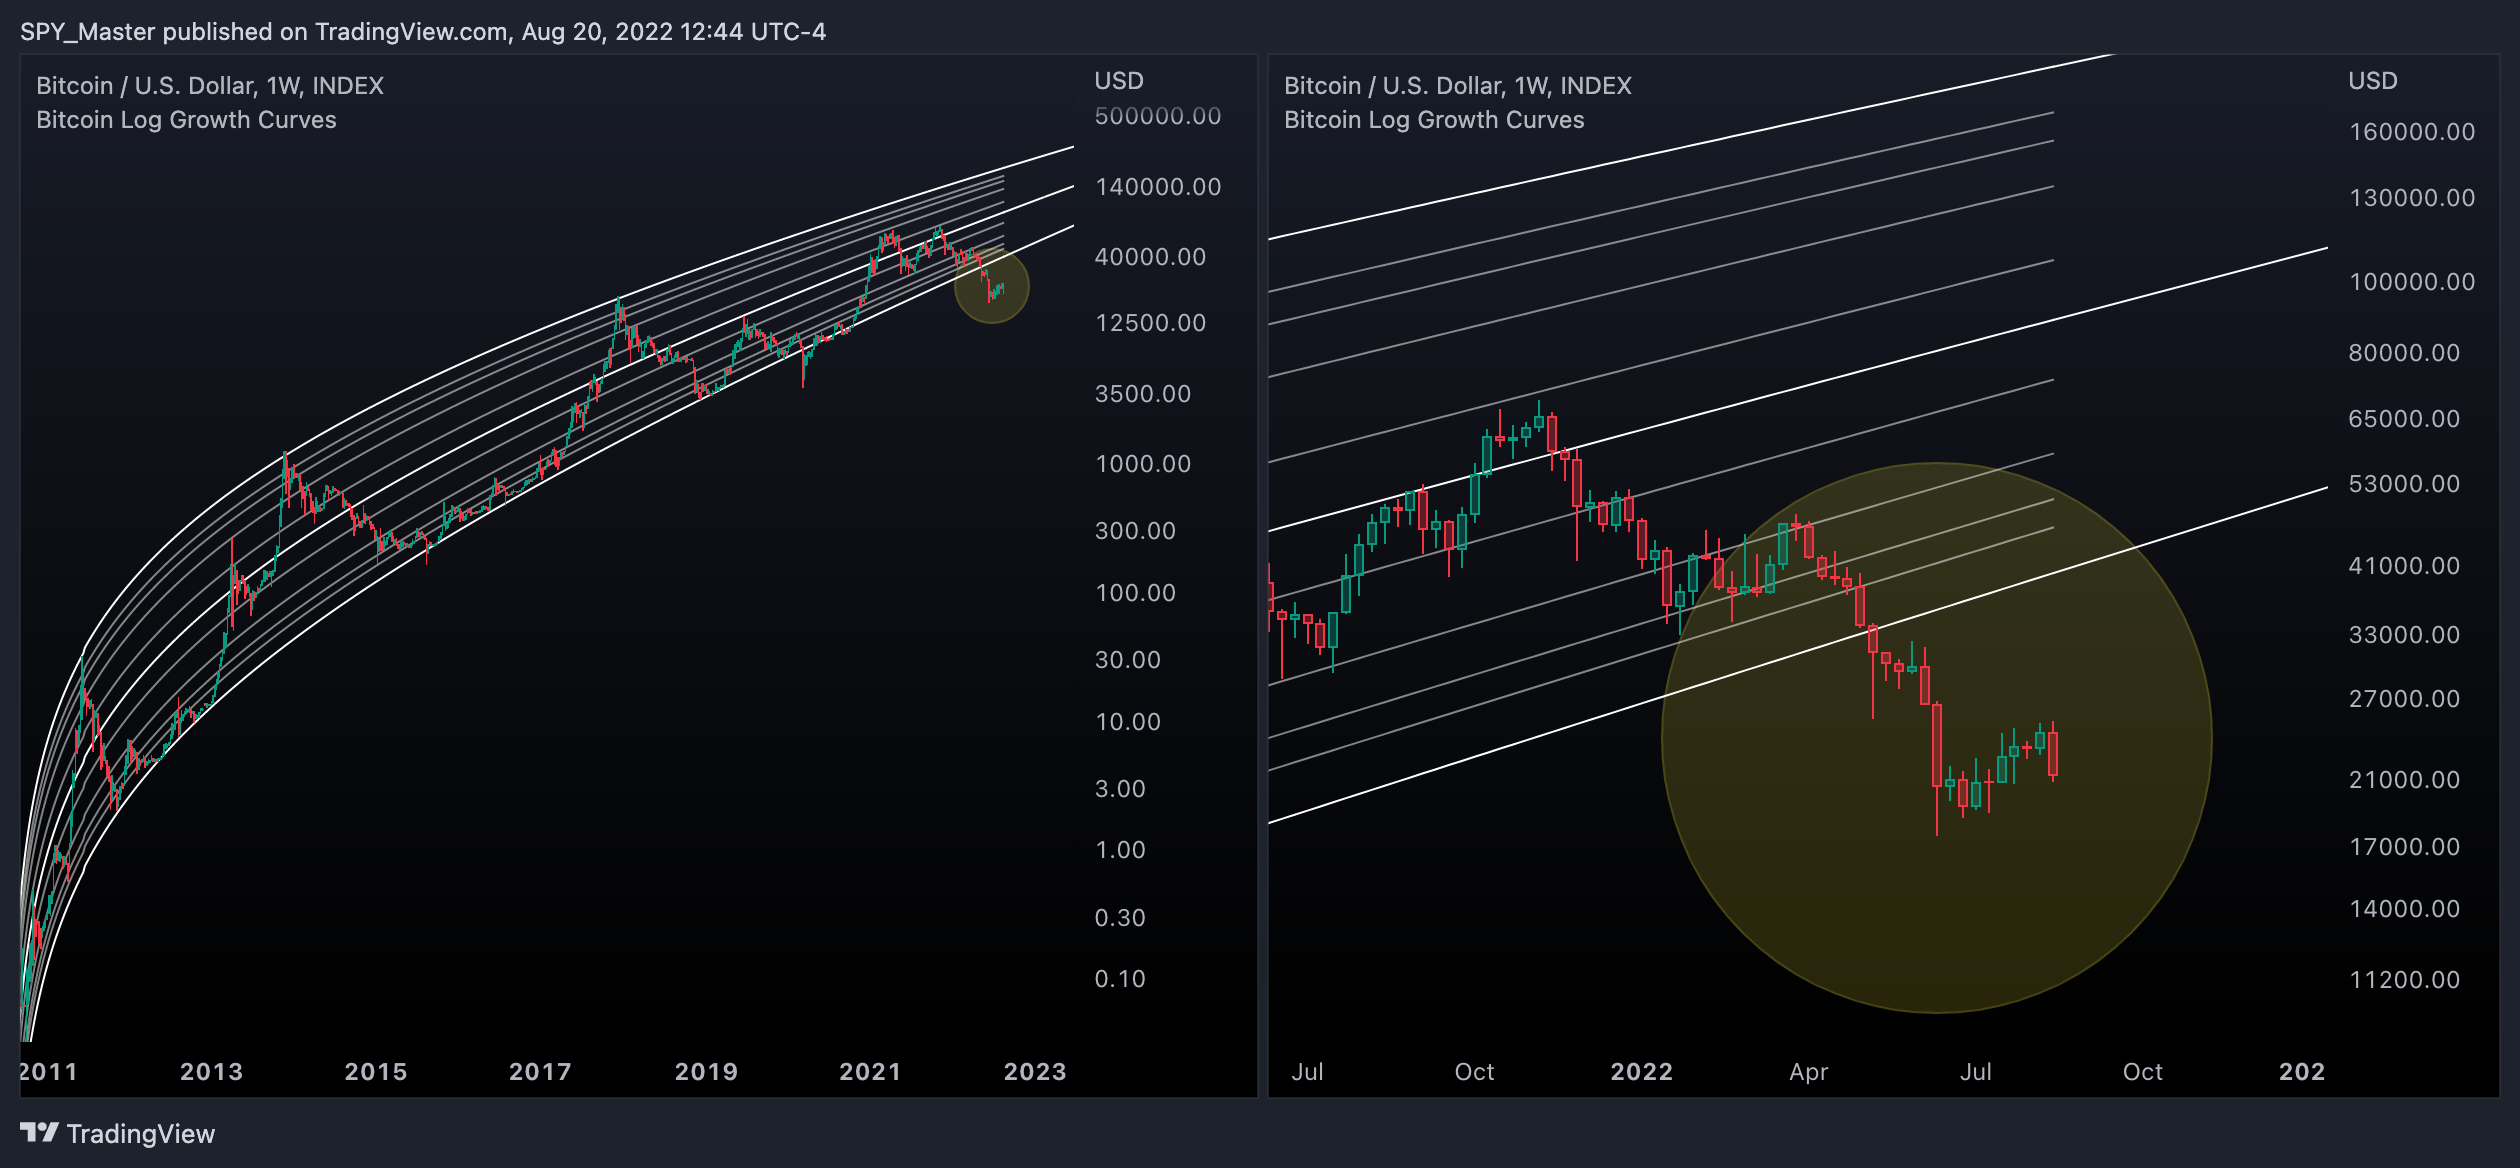Click the right chart 'USD' currency label
Screen dimensions: 2520x1168
(x=2373, y=81)
